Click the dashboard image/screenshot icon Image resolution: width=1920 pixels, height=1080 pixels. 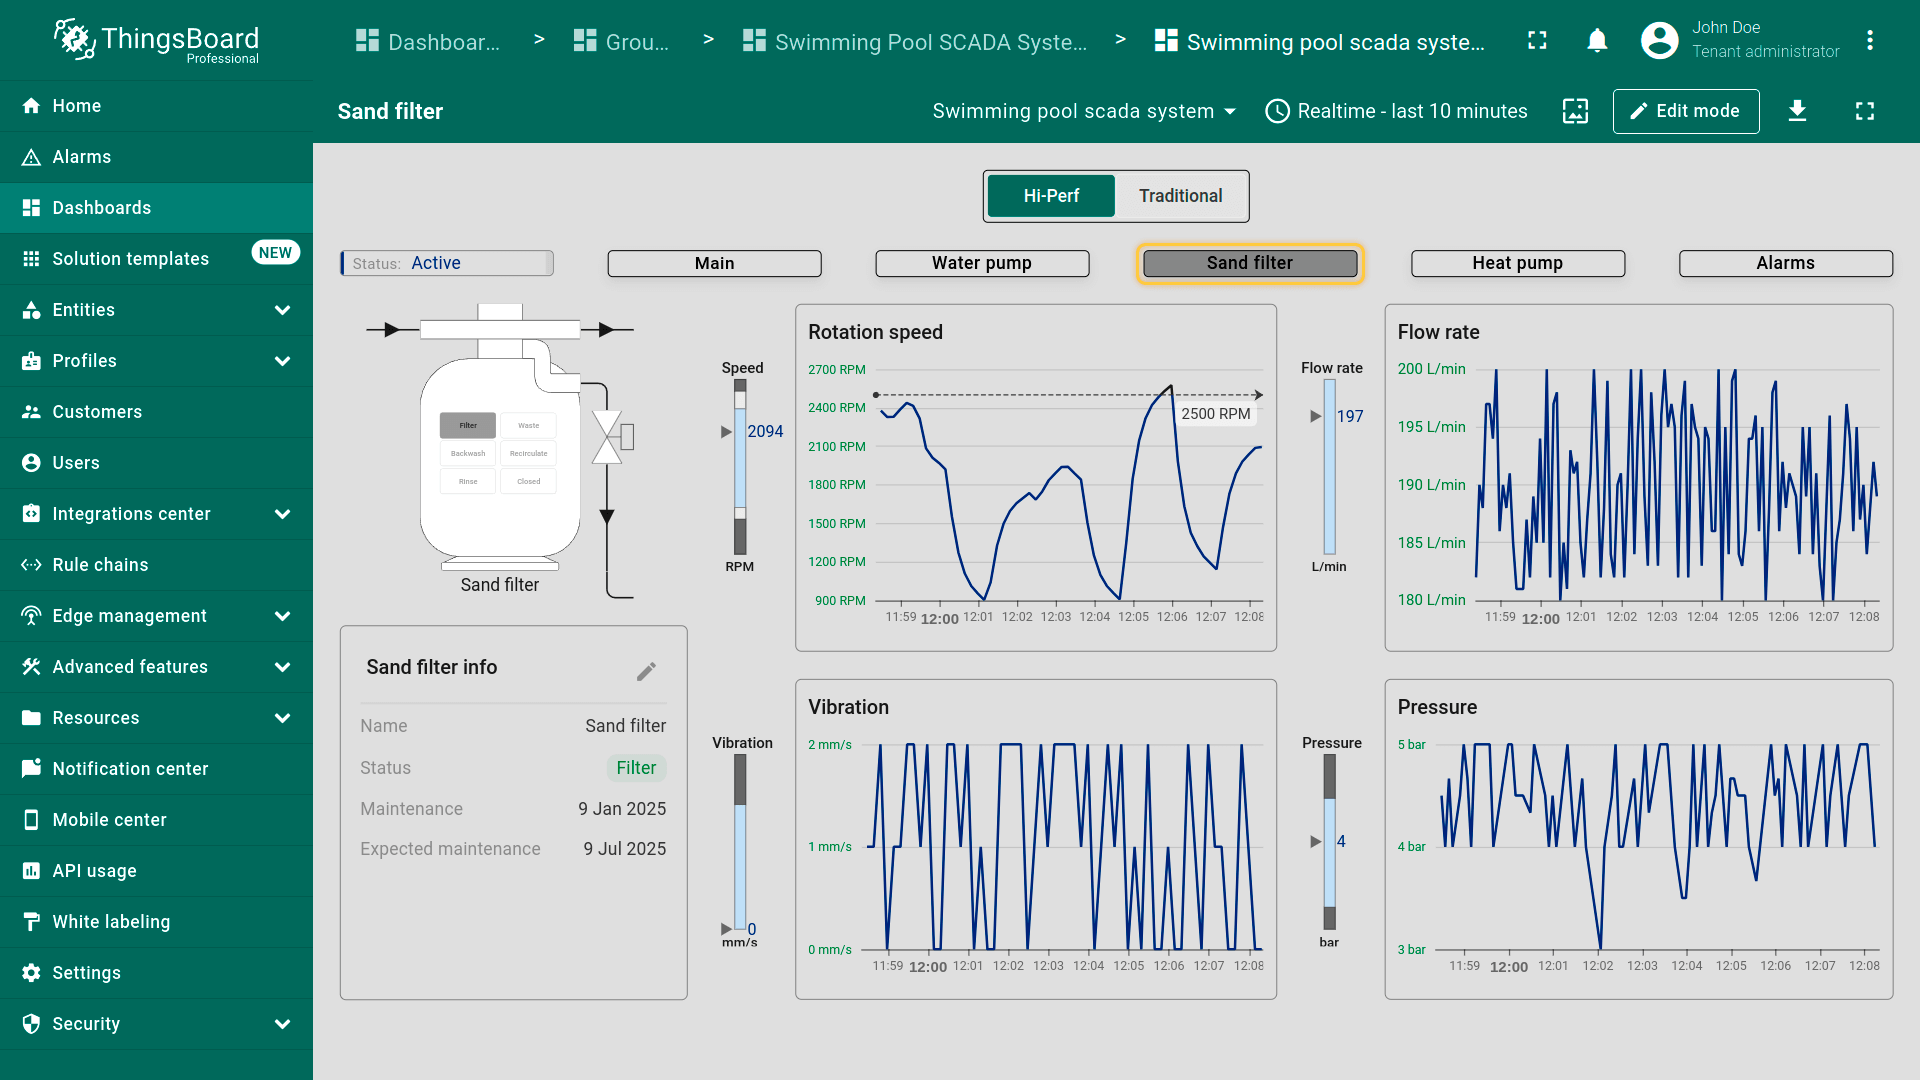(1575, 111)
